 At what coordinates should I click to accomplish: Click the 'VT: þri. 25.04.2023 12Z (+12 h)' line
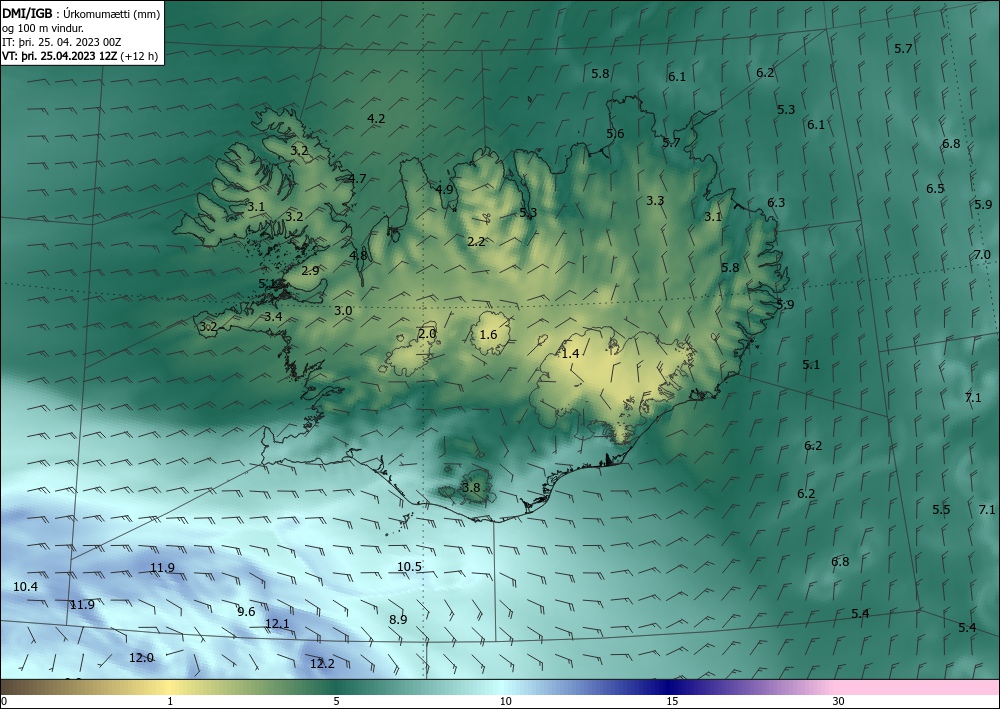coord(80,56)
